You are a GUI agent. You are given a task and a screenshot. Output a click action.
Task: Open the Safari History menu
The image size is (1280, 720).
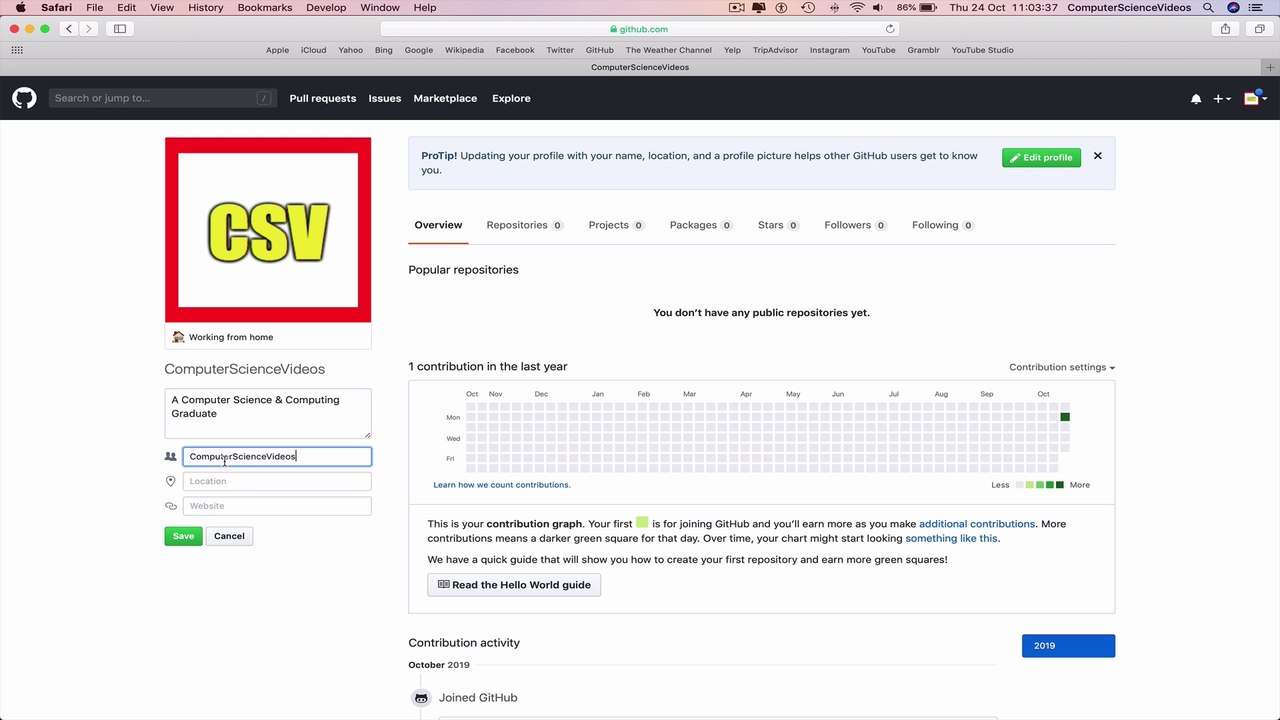[x=206, y=8]
